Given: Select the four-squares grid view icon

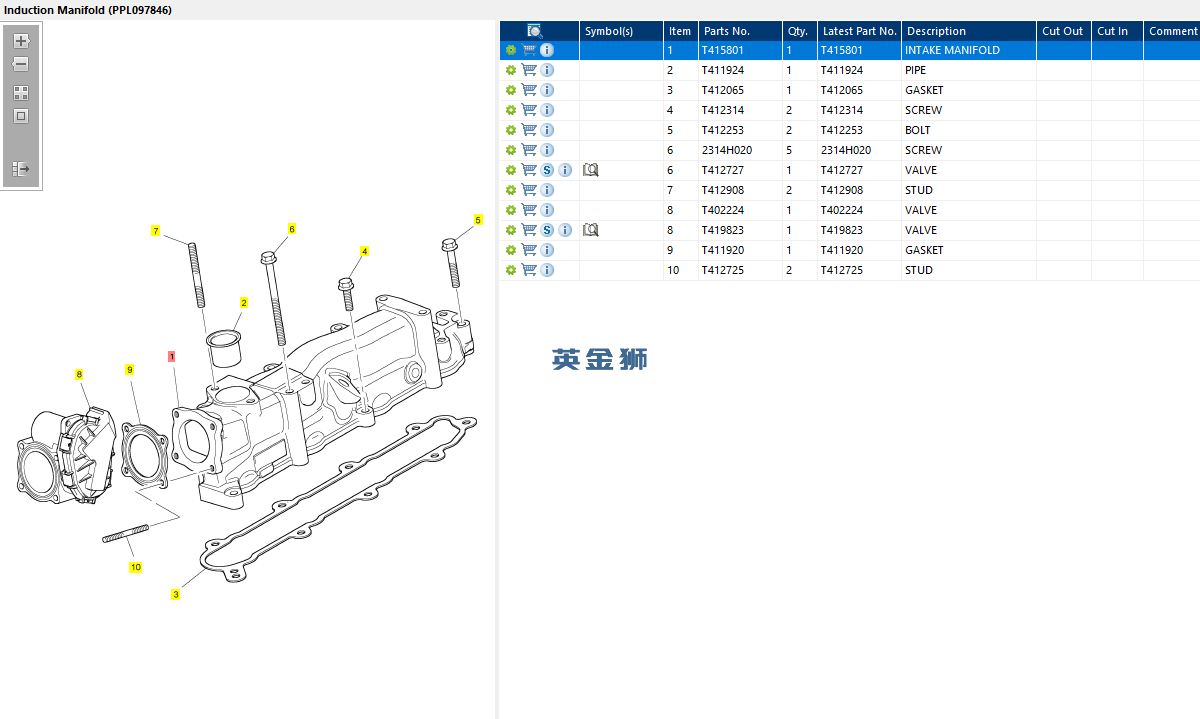Looking at the screenshot, I should 21,92.
